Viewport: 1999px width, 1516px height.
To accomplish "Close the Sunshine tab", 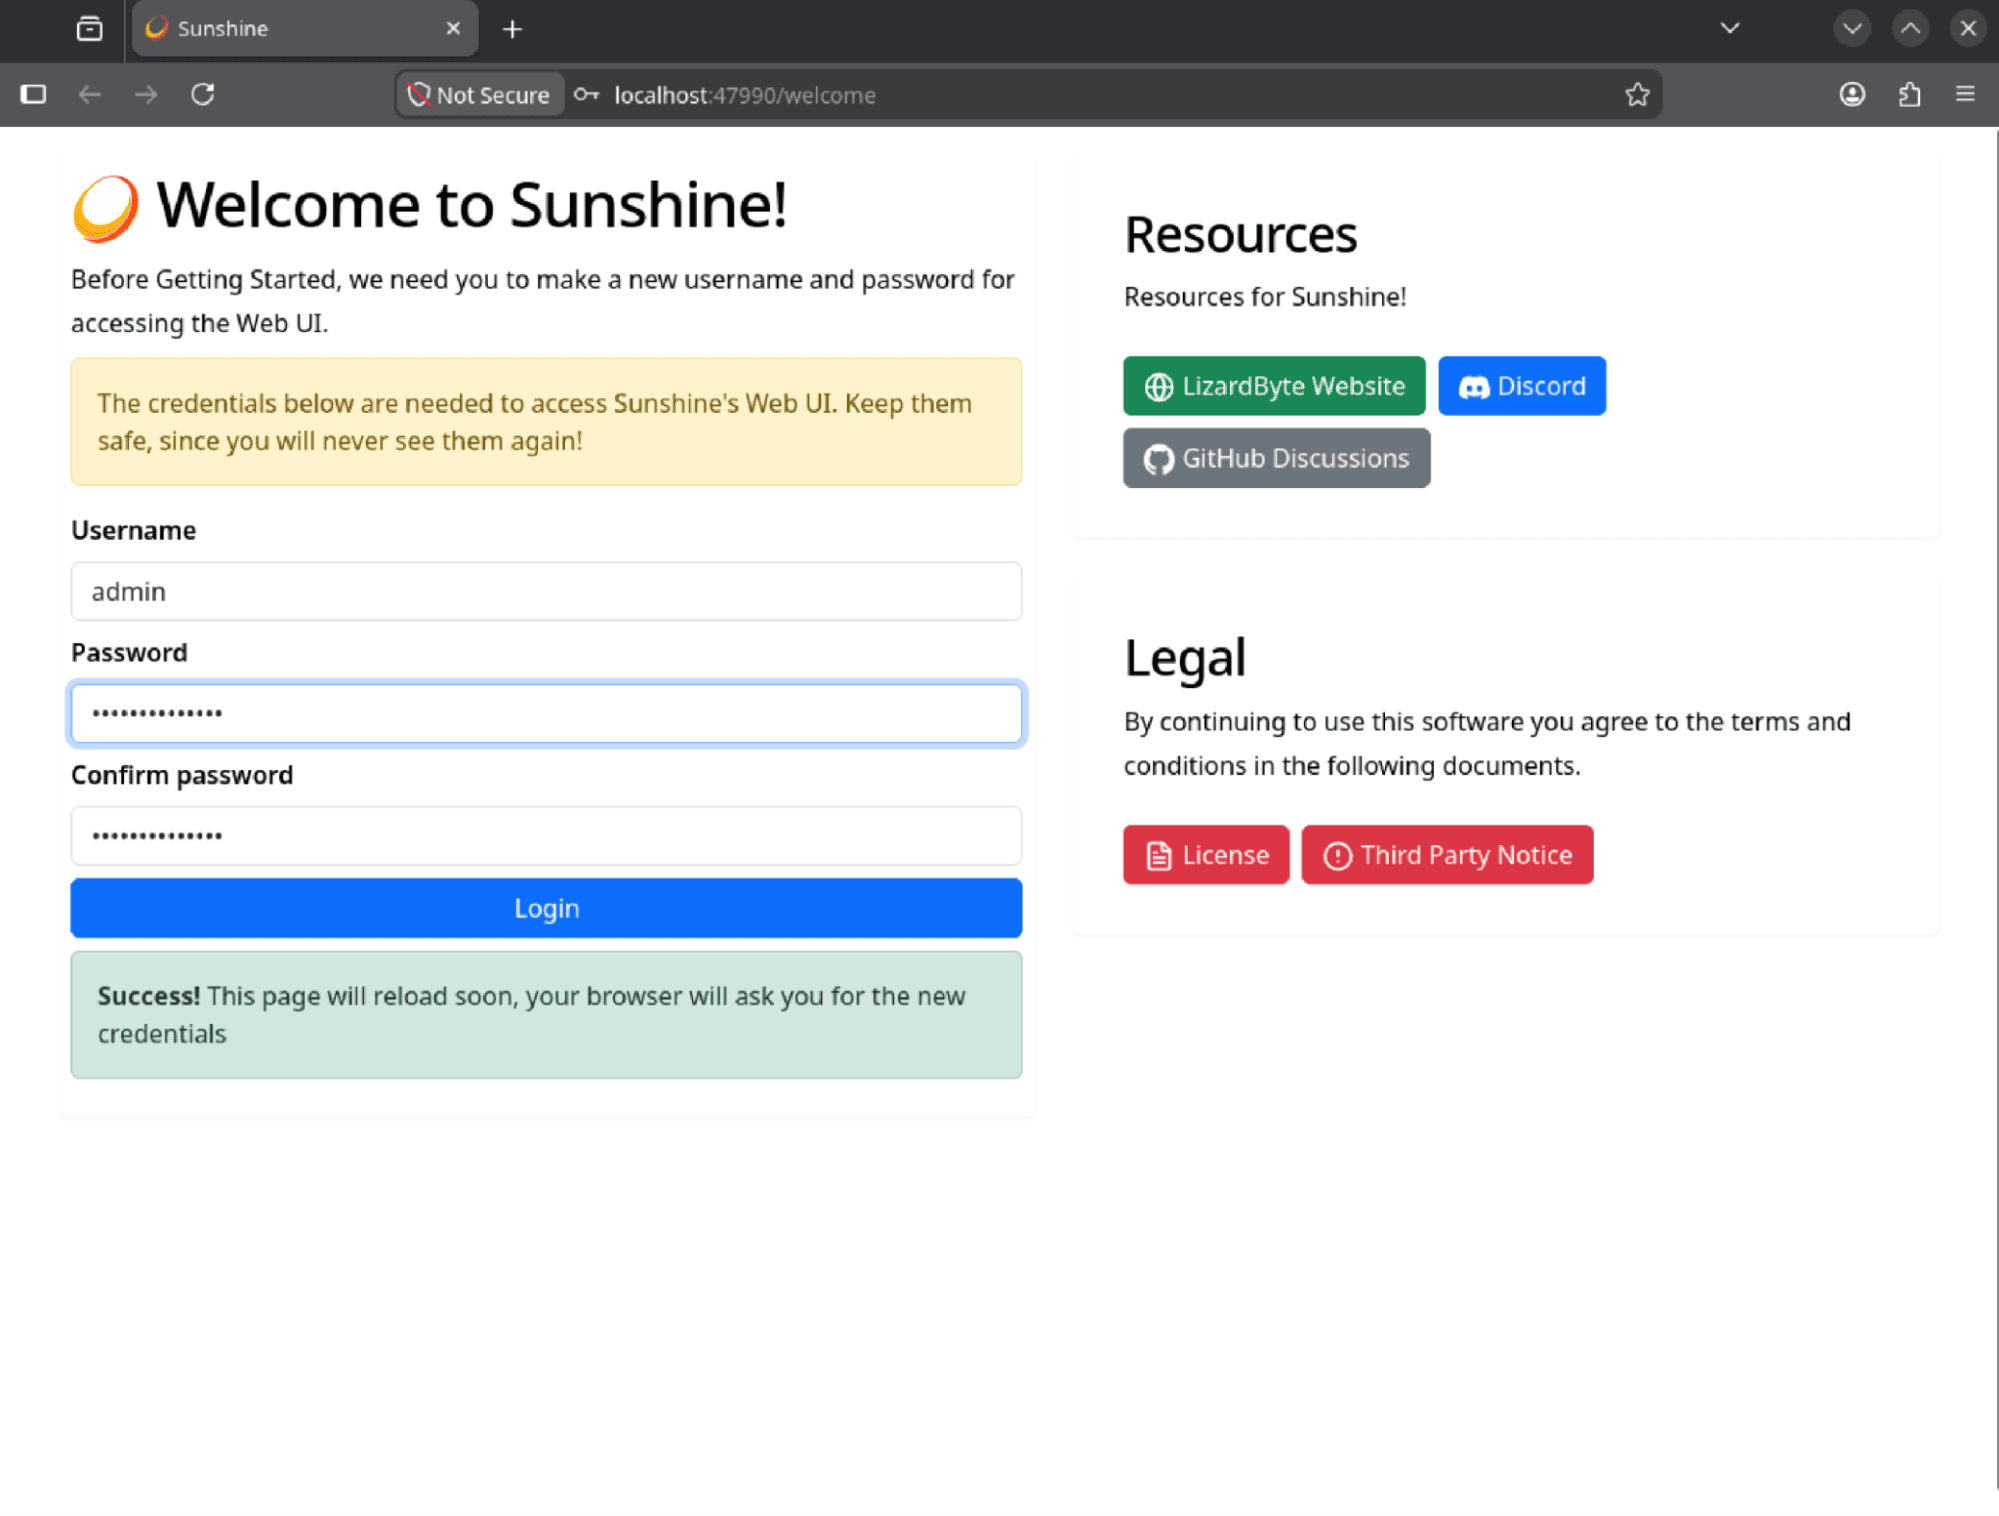I will coord(453,28).
